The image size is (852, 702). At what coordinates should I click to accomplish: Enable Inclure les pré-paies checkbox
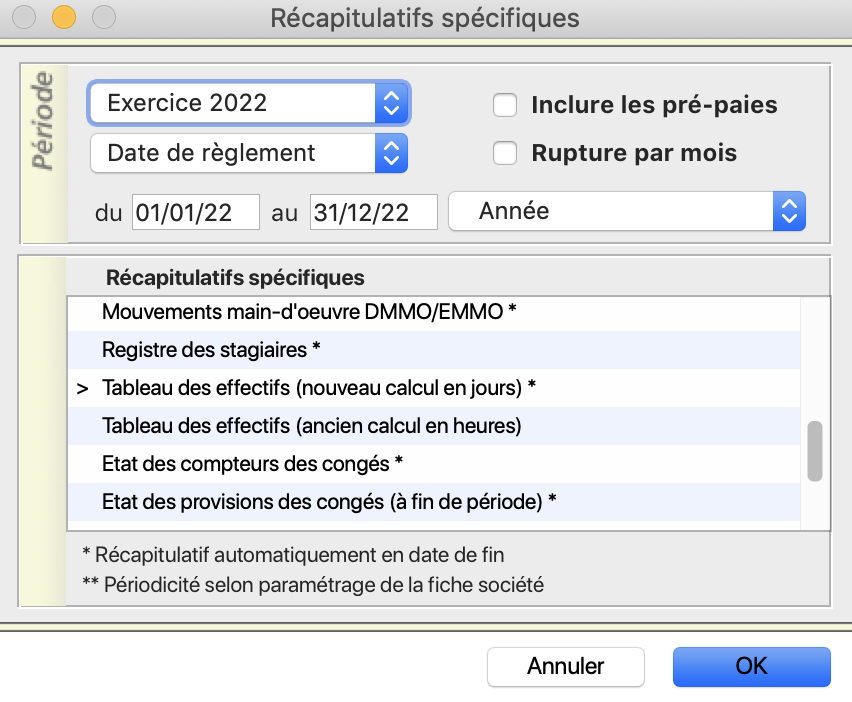coord(505,105)
